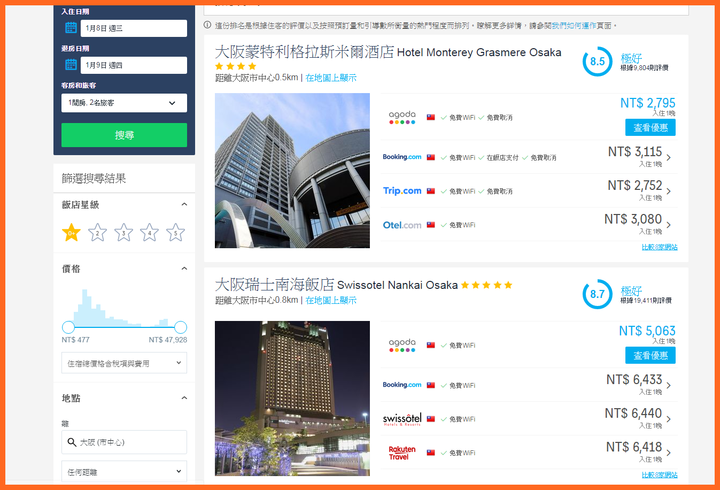Viewport: 720px width, 490px height.
Task: Click Rakuten Travel logo for NT$ 6,418
Action: (402, 452)
